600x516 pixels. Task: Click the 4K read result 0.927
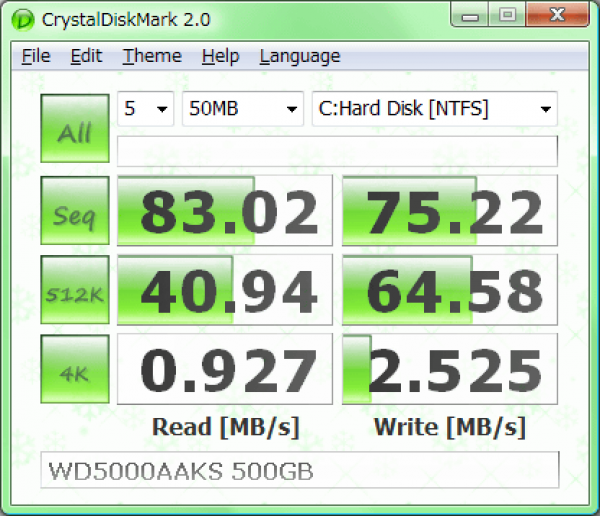point(225,369)
